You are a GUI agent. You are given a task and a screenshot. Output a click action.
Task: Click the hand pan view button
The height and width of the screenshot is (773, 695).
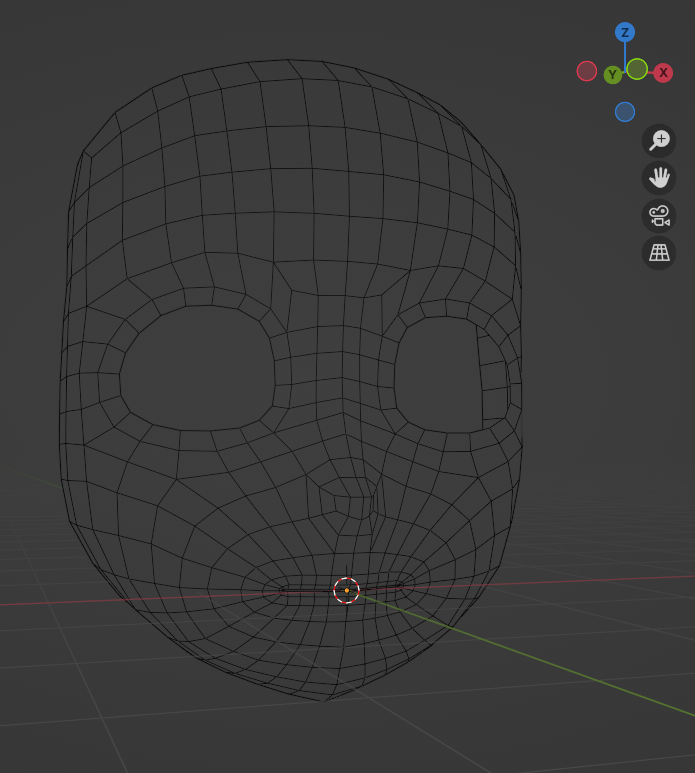pyautogui.click(x=659, y=178)
